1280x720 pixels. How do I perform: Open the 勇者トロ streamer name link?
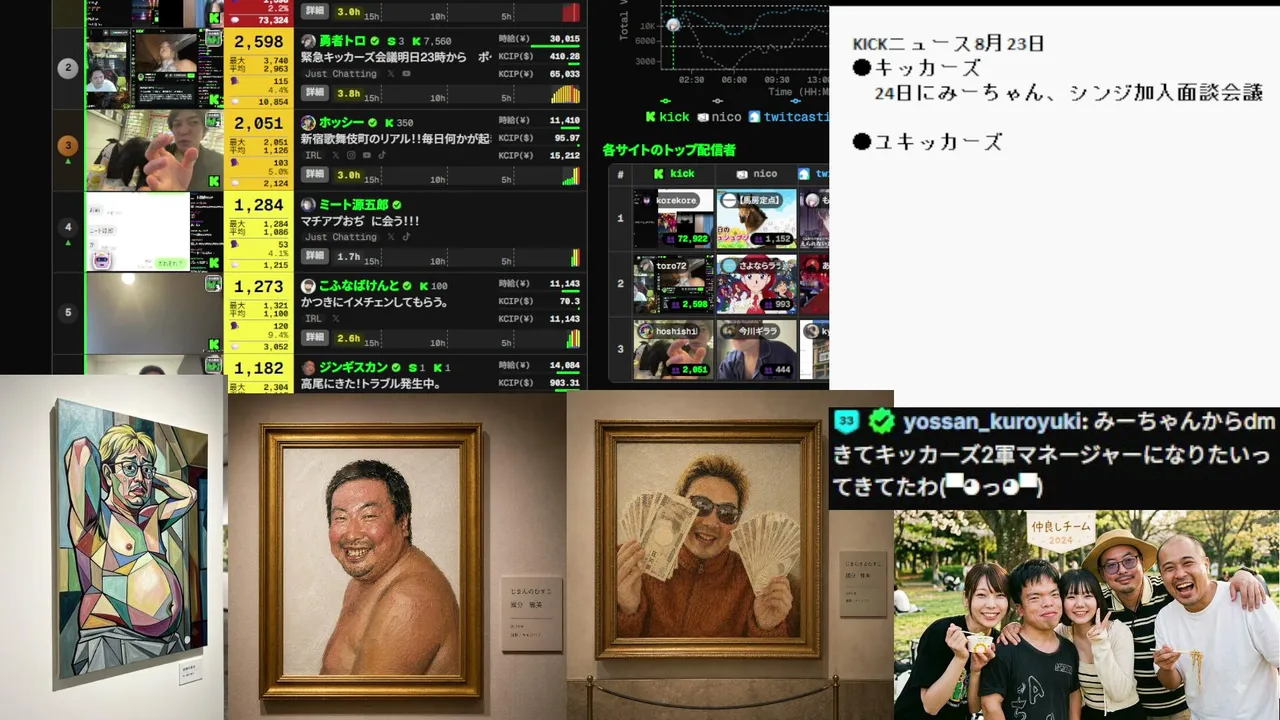pos(342,41)
